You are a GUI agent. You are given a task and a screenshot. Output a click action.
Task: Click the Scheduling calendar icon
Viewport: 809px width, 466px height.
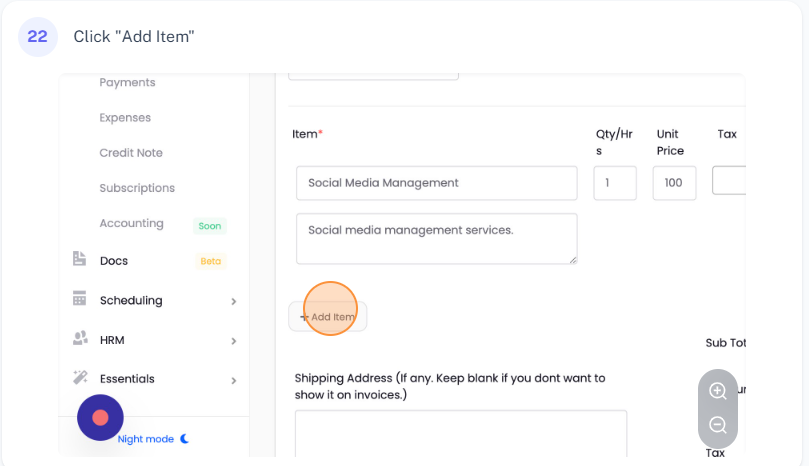[x=80, y=299]
